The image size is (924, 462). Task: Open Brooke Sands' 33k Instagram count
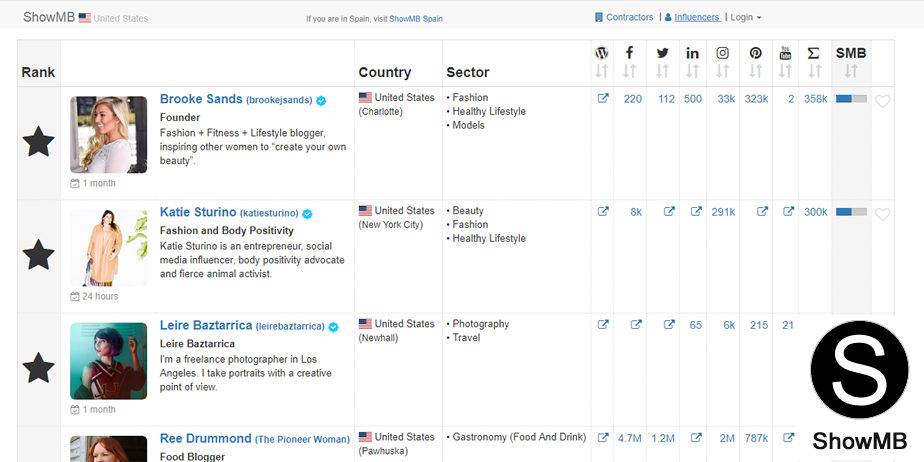726,99
